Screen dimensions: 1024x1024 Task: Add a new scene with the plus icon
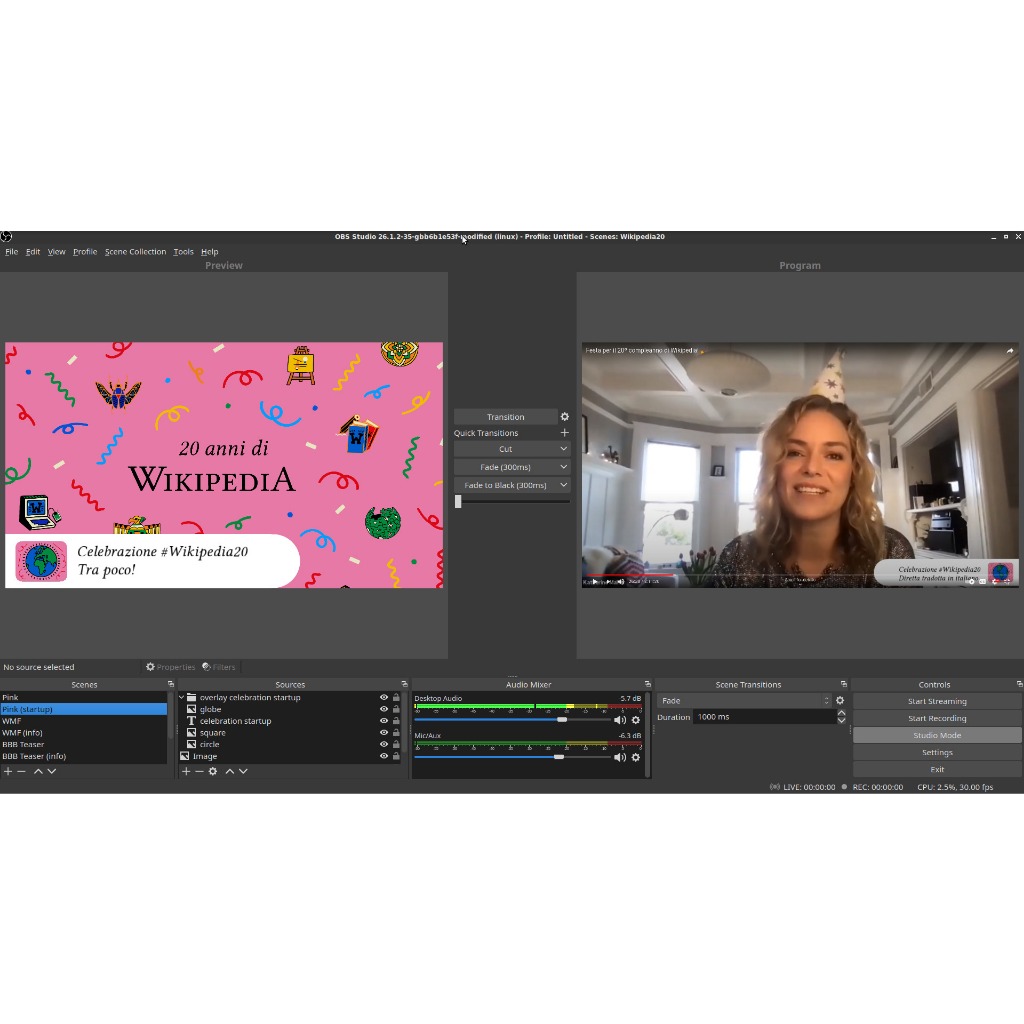pyautogui.click(x=8, y=771)
